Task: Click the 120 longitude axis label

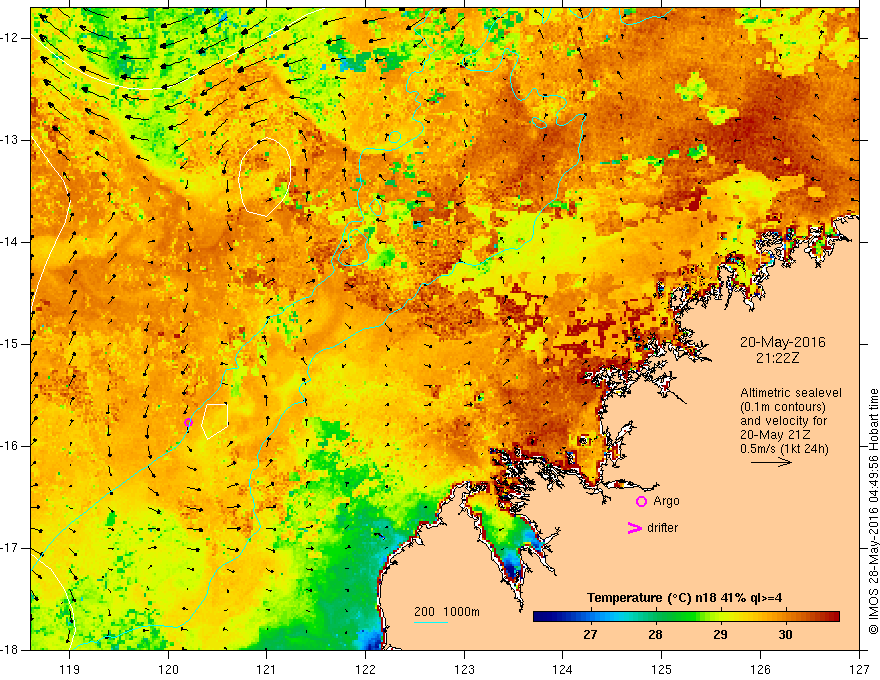Action: (168, 669)
